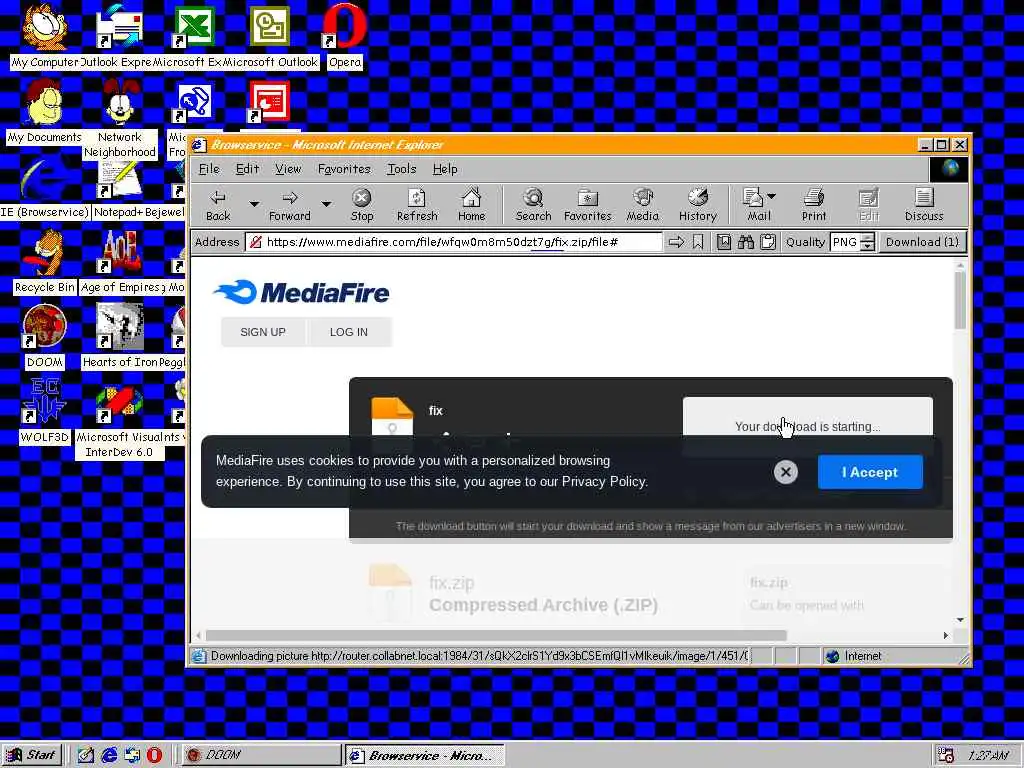Select the IE (Browservice) desktop icon

click(x=44, y=186)
